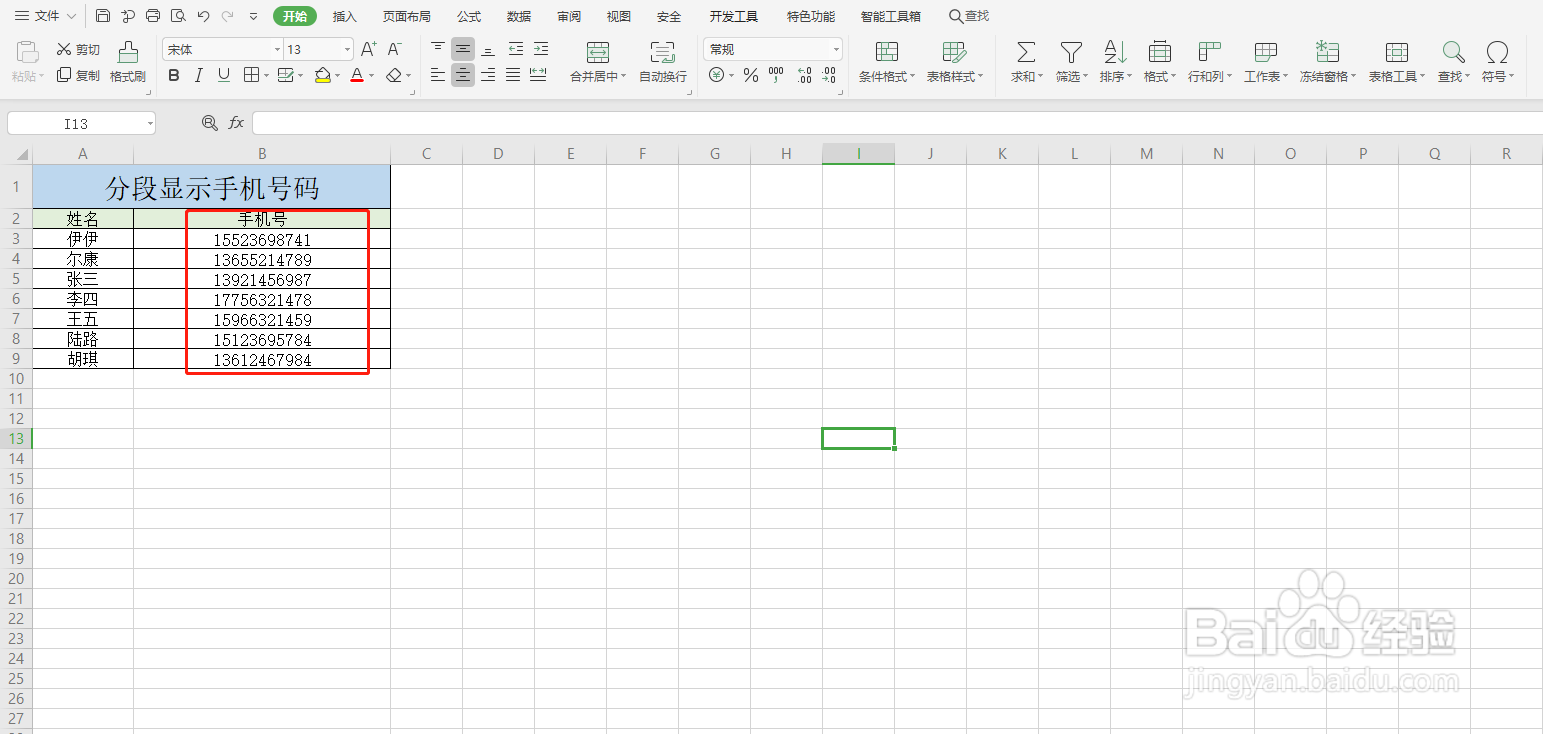Click the Sort (排序) A-Z icon

(x=1115, y=52)
